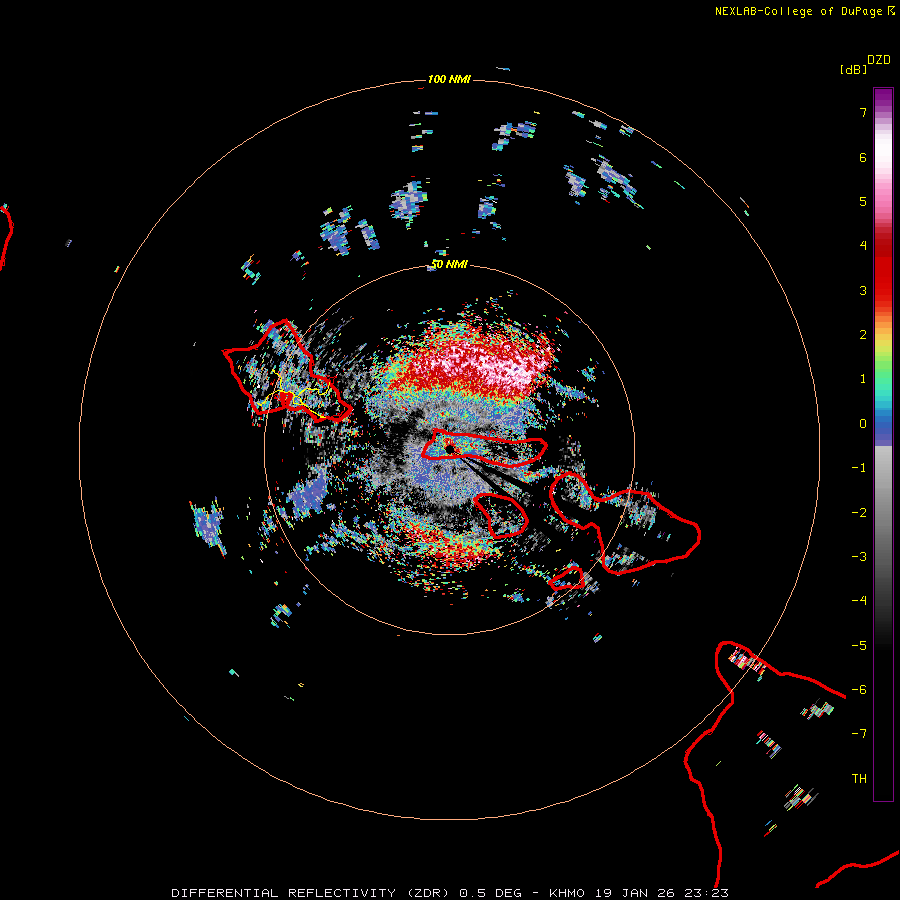Click the -4 value on the dB scale

coord(859,601)
